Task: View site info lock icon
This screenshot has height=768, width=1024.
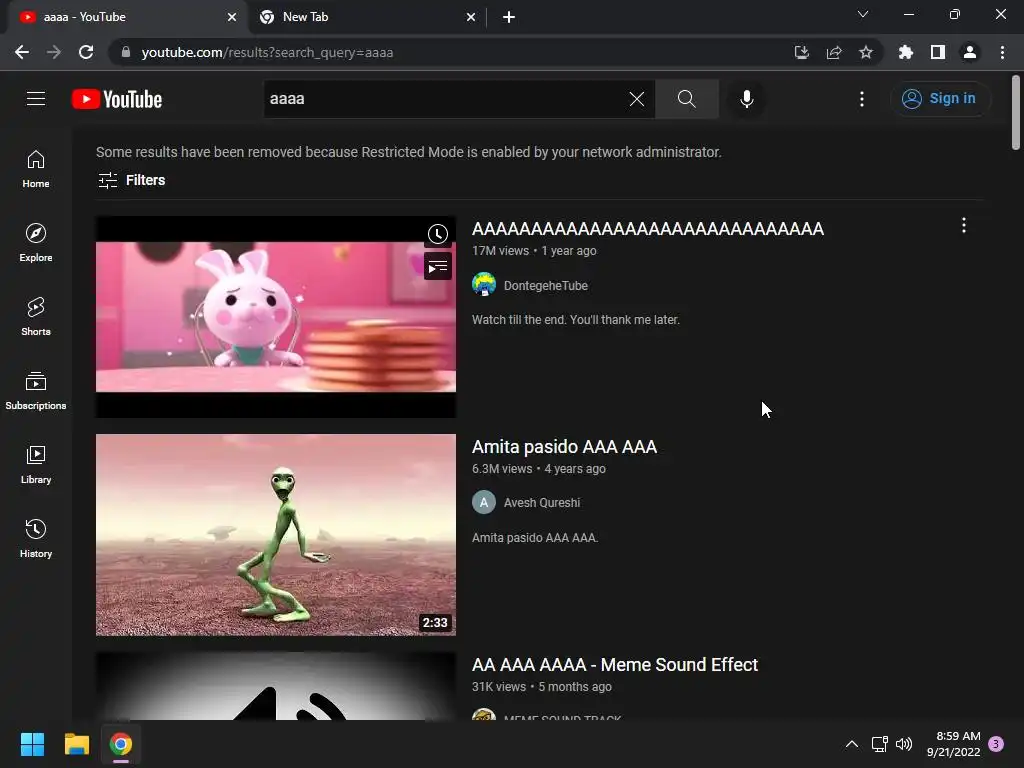Action: [x=126, y=52]
